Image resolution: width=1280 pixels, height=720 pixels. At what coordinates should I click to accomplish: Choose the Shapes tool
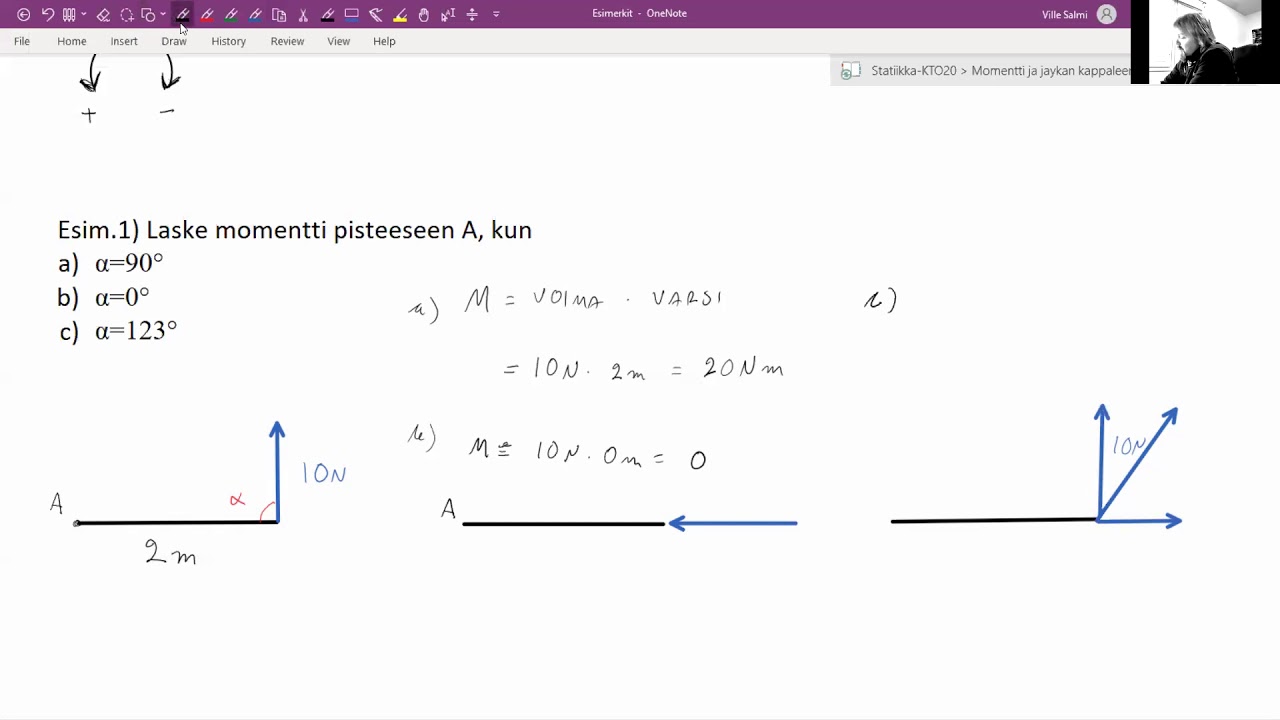pyautogui.click(x=148, y=14)
